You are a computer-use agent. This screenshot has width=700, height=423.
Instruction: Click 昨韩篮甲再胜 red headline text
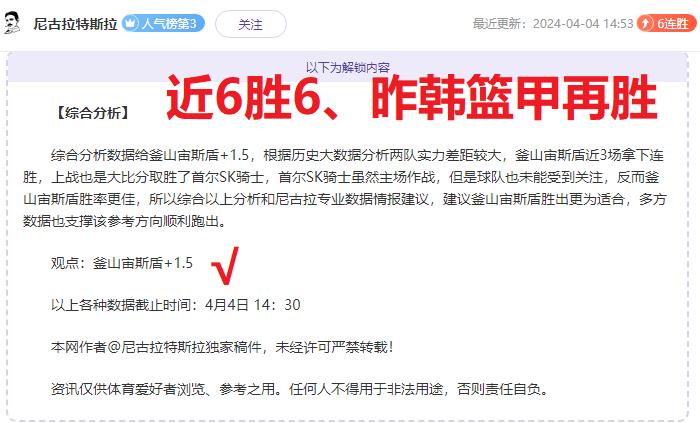[514, 97]
